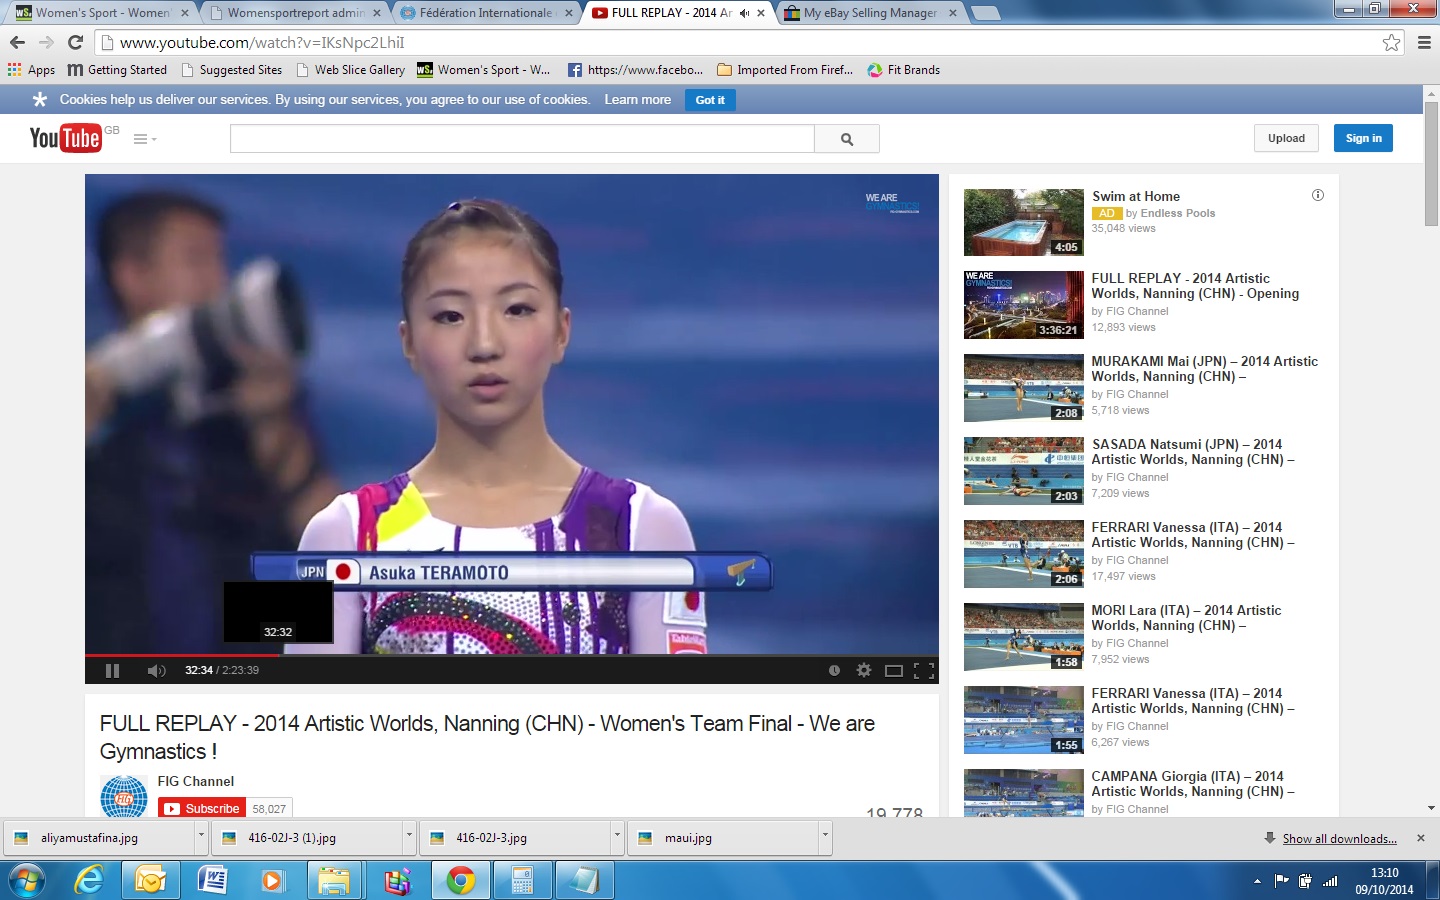This screenshot has height=900, width=1440.
Task: Click the YouTube search magnifier button
Action: [x=847, y=139]
